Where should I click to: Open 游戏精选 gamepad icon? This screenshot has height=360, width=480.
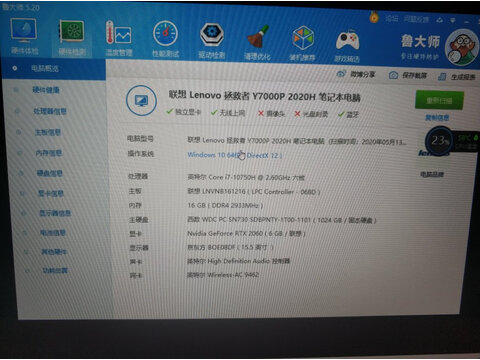[x=347, y=45]
